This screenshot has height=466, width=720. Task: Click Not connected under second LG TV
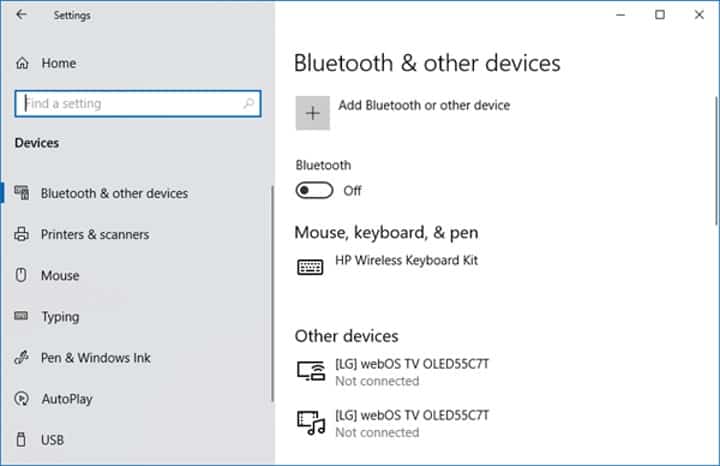pyautogui.click(x=377, y=432)
